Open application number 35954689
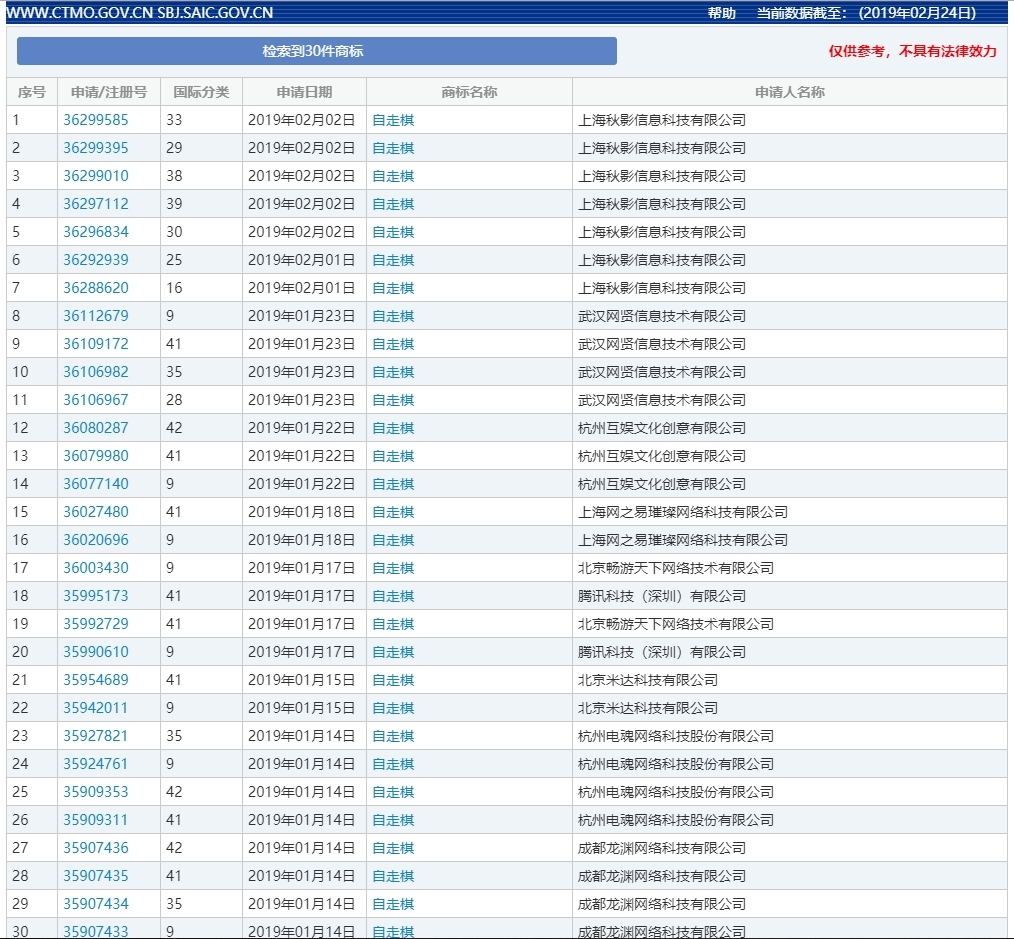The image size is (1014, 939). pyautogui.click(x=96, y=680)
